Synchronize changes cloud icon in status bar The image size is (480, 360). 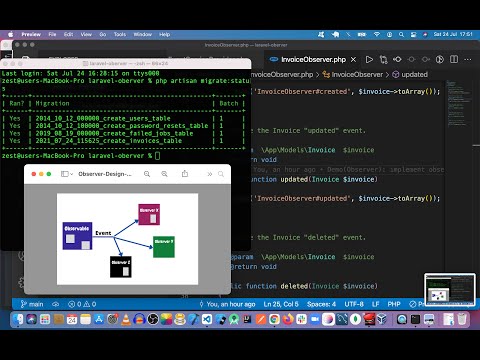pyautogui.click(x=56, y=304)
